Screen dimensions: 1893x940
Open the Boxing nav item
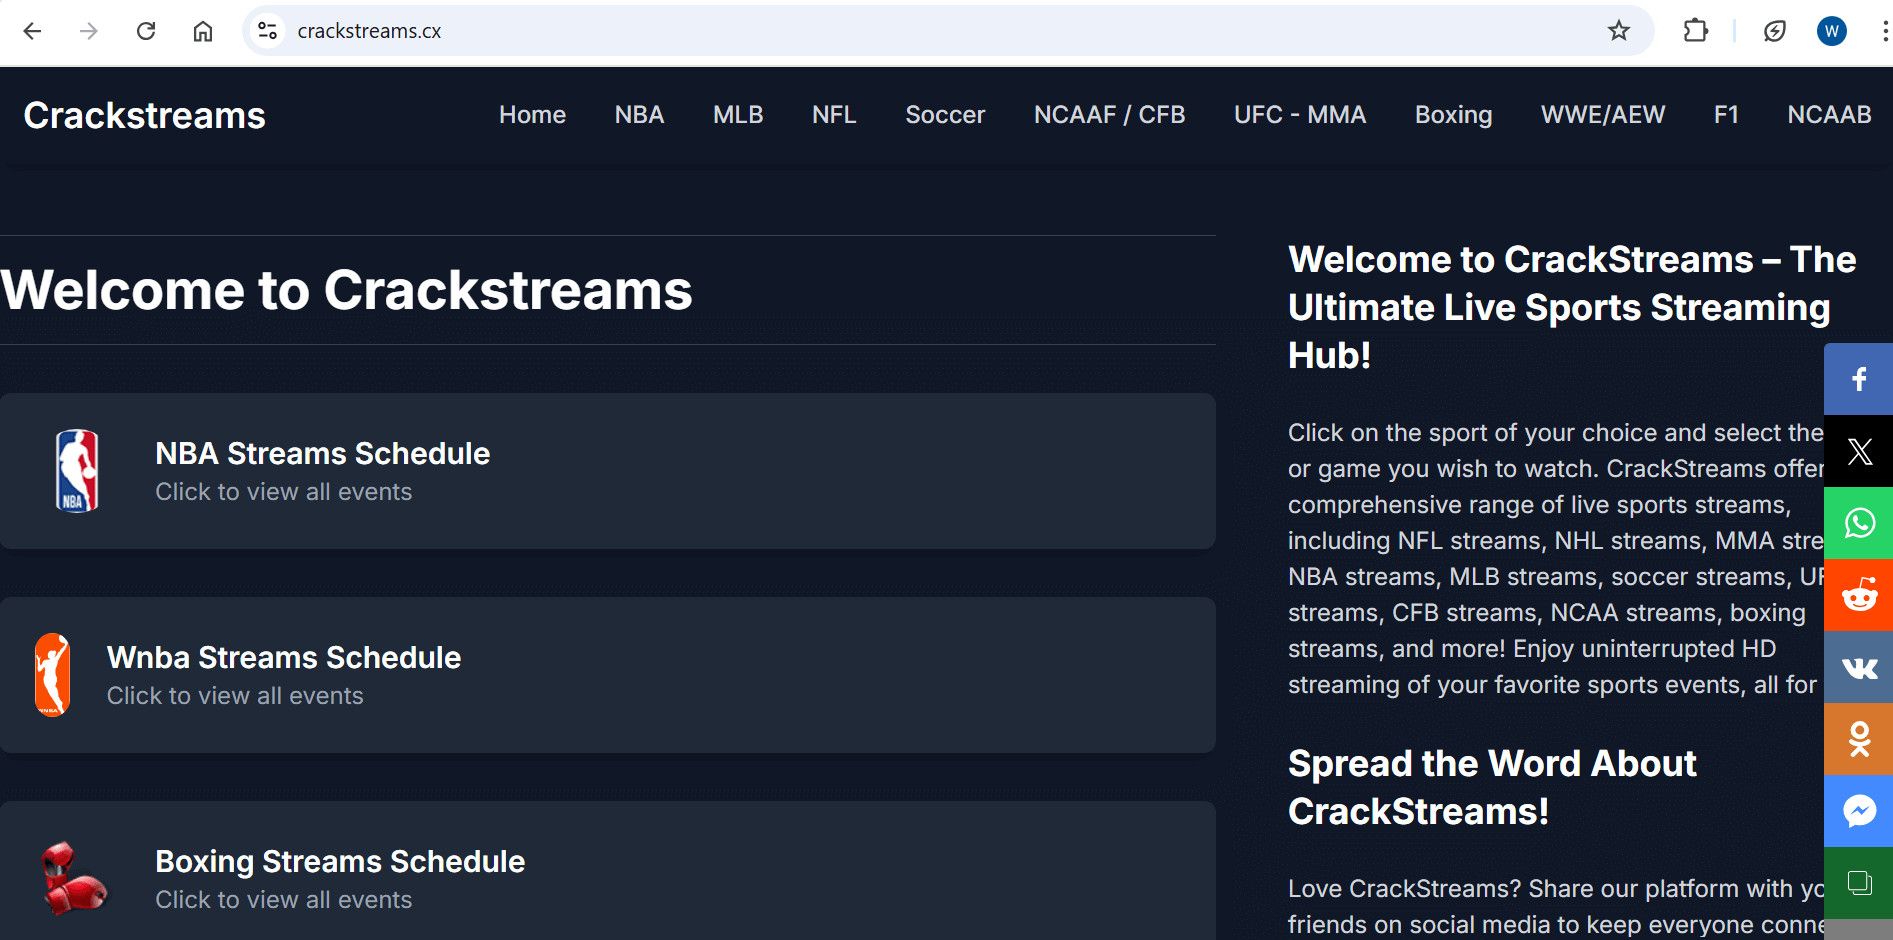1454,115
